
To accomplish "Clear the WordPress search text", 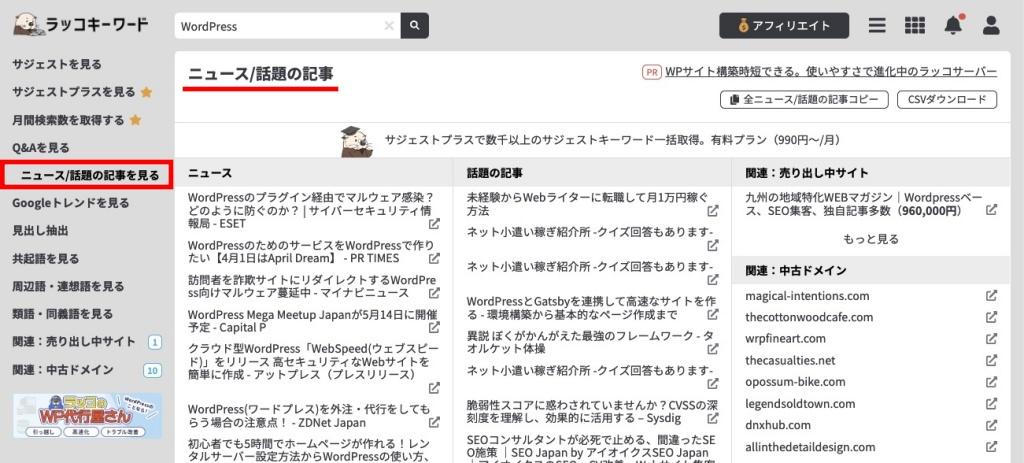I will click(x=389, y=26).
